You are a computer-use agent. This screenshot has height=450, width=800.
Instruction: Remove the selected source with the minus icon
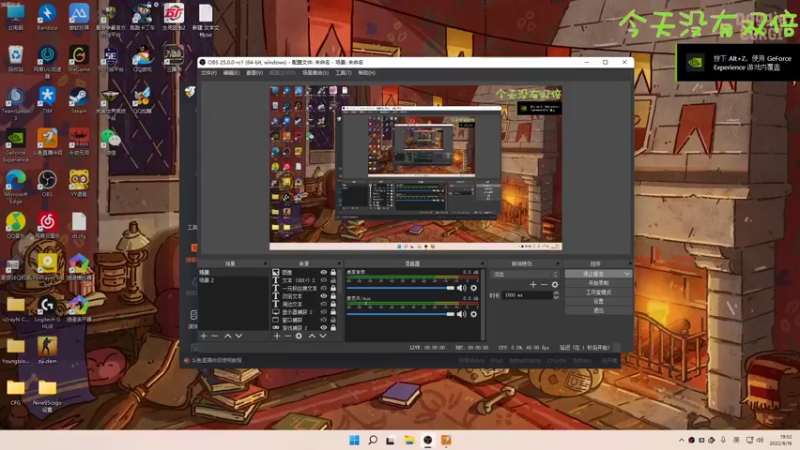coord(287,336)
